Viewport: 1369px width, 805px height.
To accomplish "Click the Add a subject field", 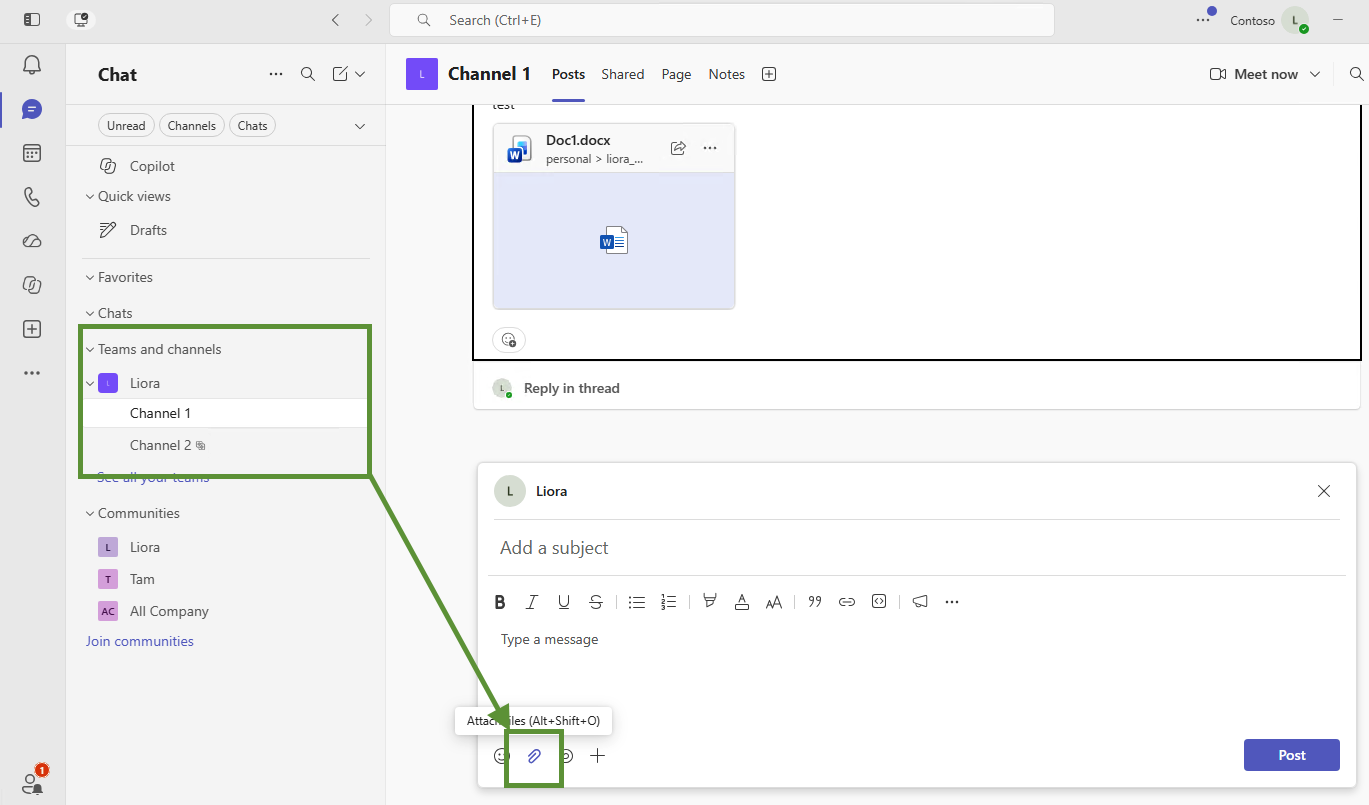I will [x=917, y=548].
